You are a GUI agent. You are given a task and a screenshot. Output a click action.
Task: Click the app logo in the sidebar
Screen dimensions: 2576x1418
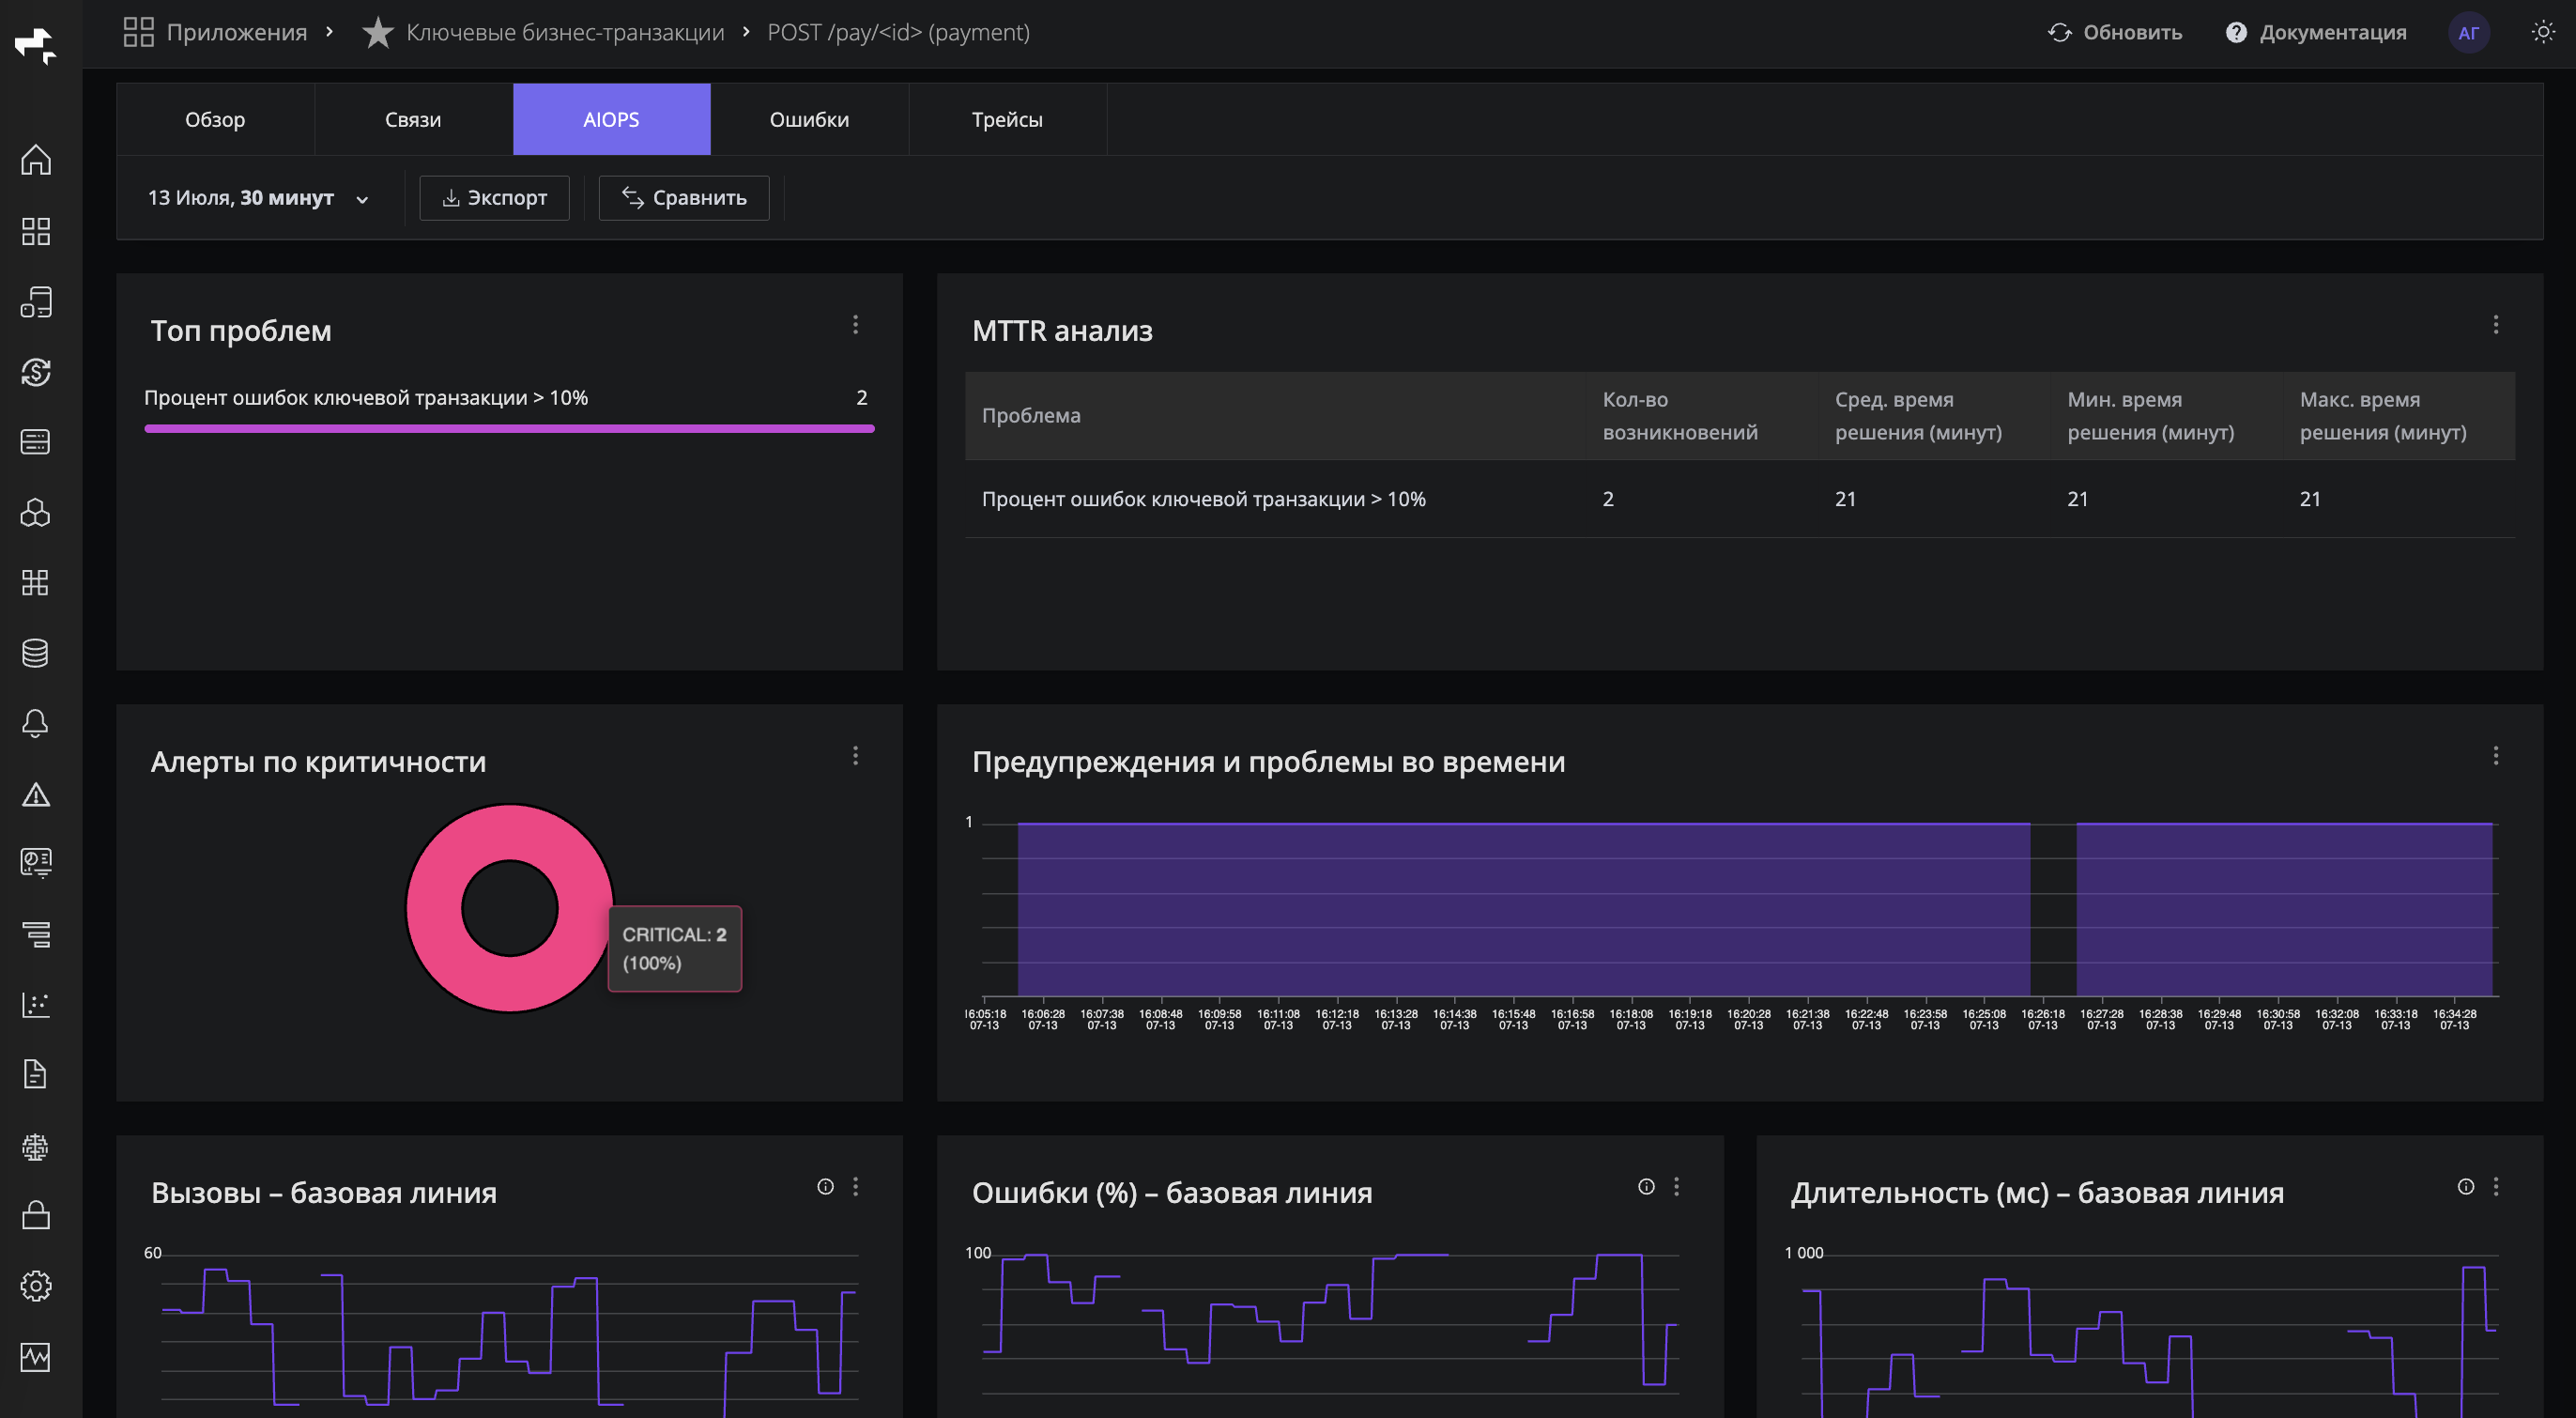pos(36,44)
